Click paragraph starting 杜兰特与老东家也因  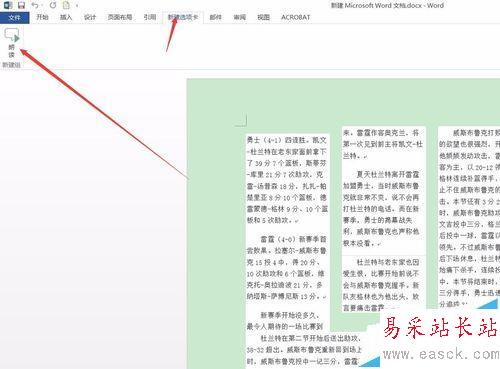[x=381, y=285]
